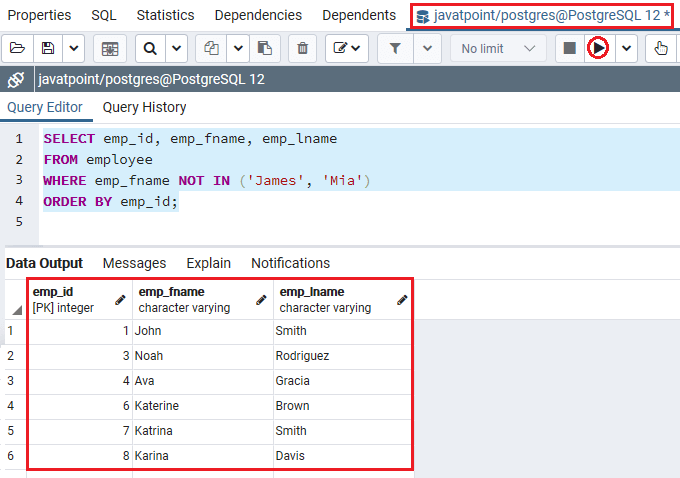
Task: Click the emp_lname column header
Action: (343, 300)
